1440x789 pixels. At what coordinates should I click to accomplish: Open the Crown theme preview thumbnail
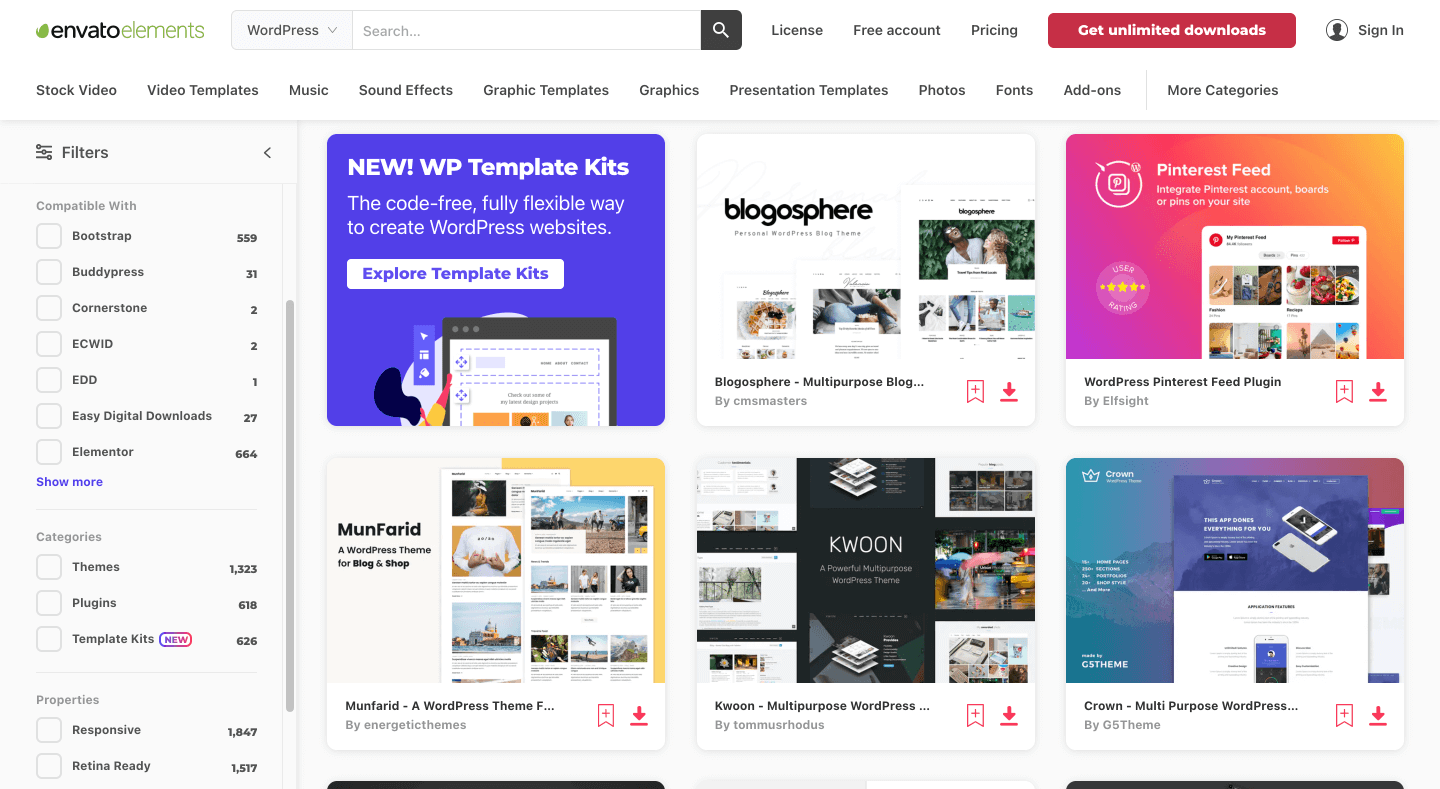tap(1235, 570)
